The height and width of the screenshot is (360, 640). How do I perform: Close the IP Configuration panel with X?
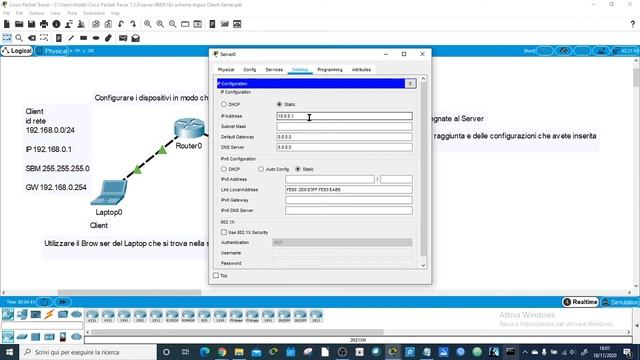410,84
